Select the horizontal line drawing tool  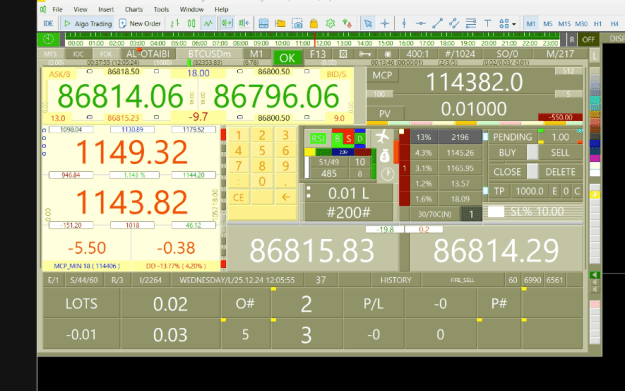click(421, 24)
